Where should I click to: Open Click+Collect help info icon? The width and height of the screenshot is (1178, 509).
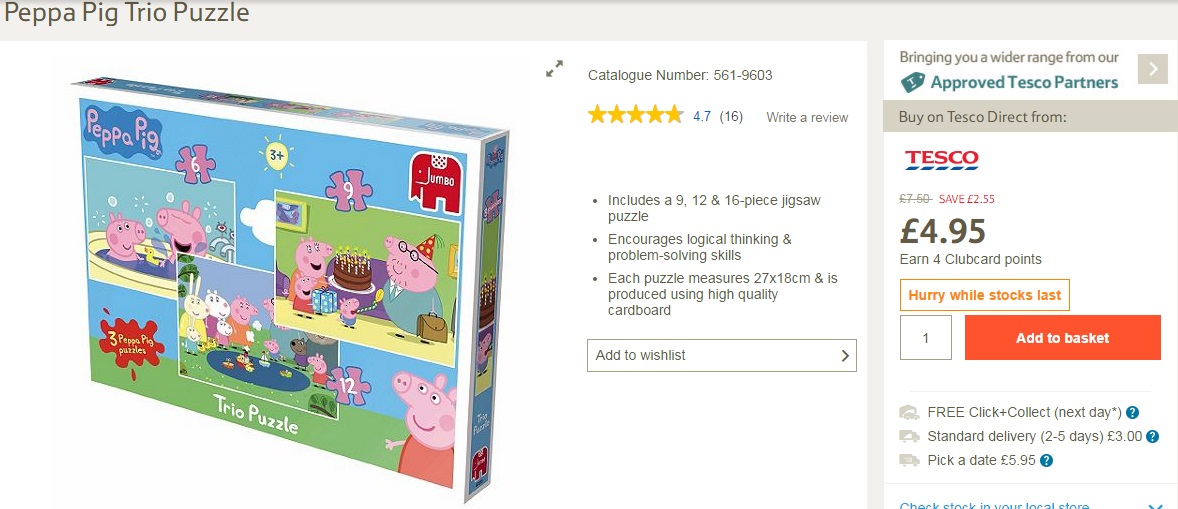[x=1132, y=412]
